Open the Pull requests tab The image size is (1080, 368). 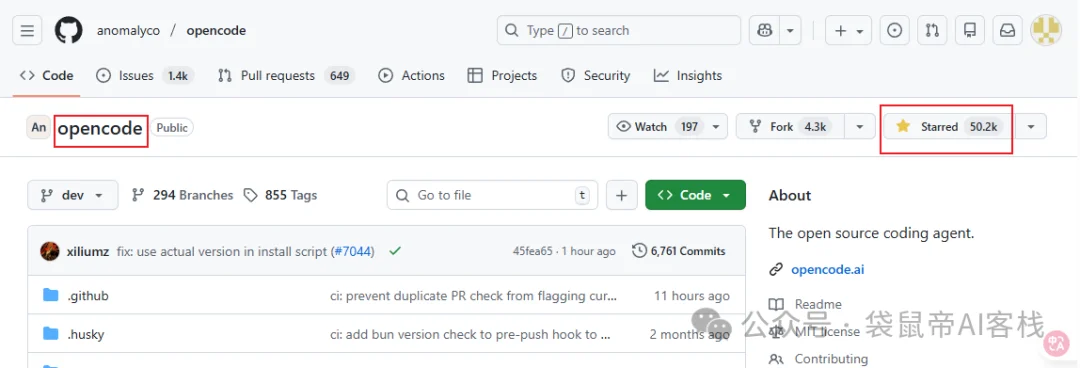point(286,76)
